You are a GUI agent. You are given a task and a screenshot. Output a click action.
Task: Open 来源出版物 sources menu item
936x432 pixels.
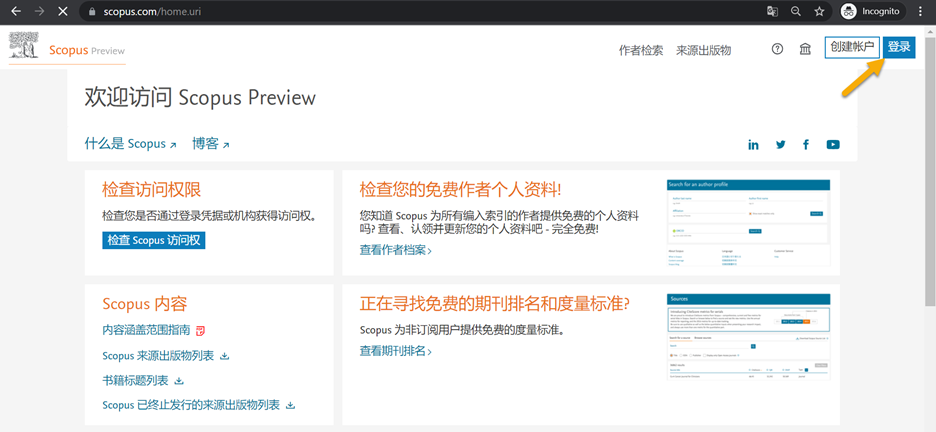(703, 50)
